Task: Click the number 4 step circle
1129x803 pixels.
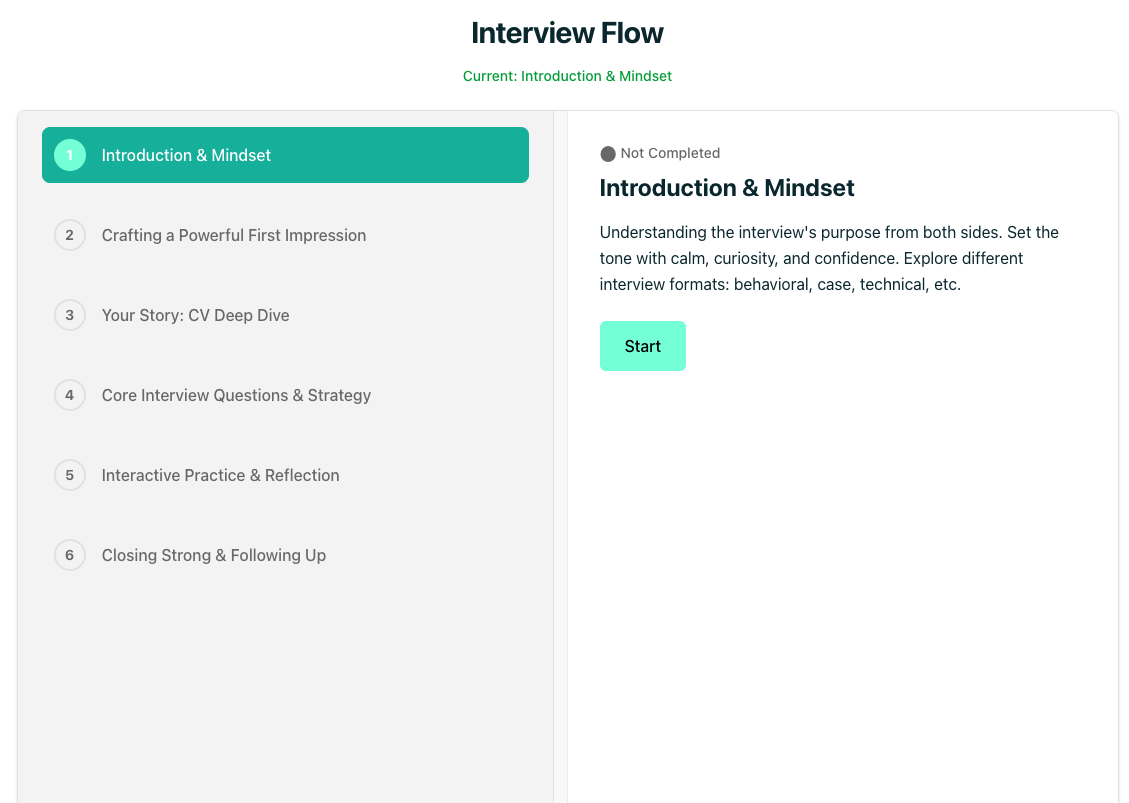Action: click(70, 395)
